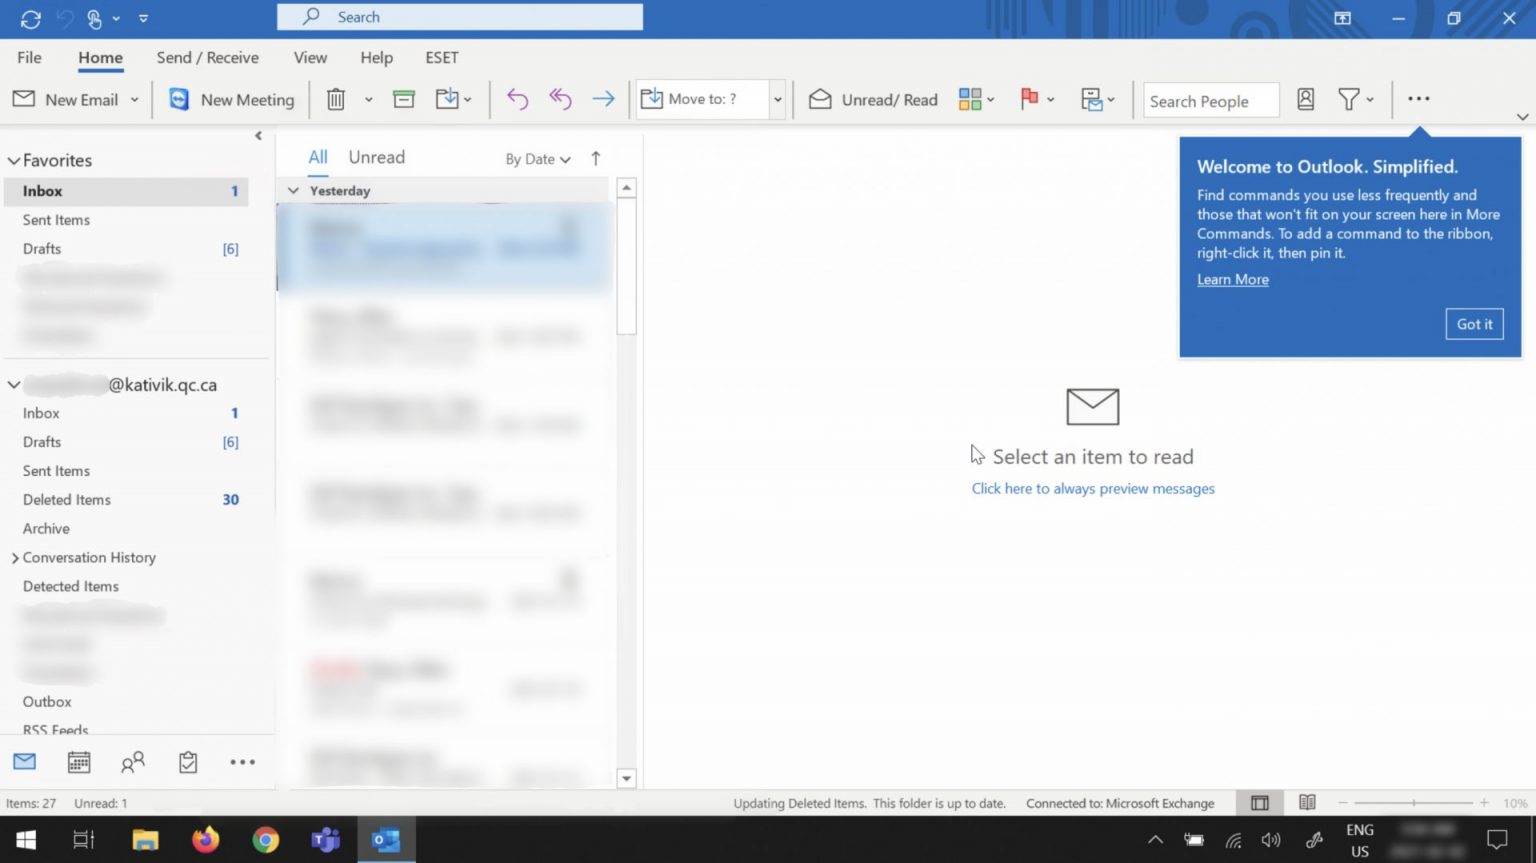This screenshot has height=863, width=1536.
Task: Toggle Unread/Read message status
Action: tap(874, 99)
